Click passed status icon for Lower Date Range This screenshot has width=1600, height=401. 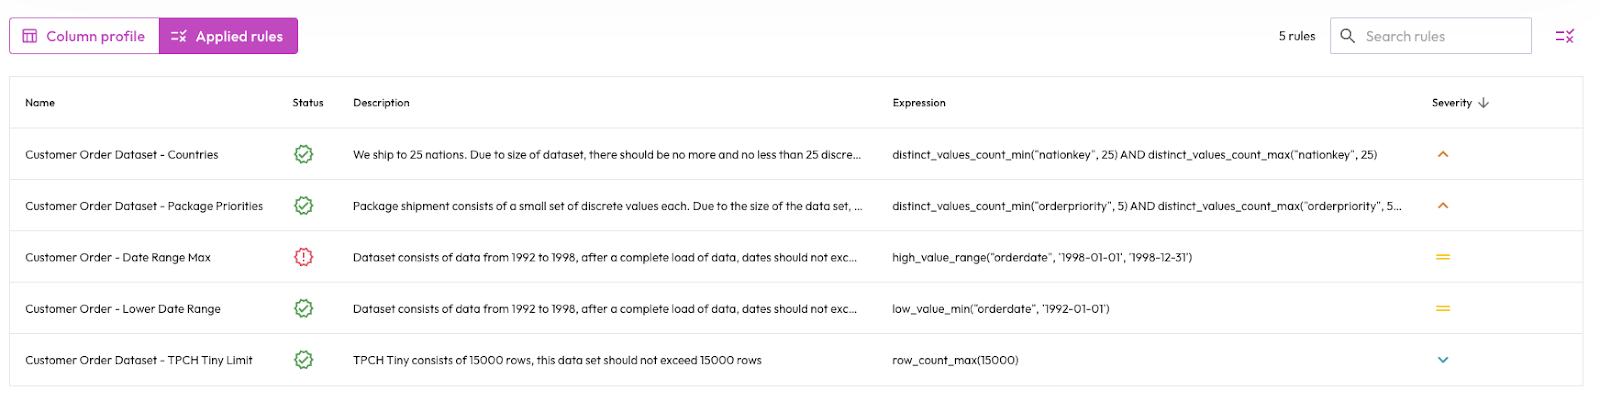tap(303, 309)
